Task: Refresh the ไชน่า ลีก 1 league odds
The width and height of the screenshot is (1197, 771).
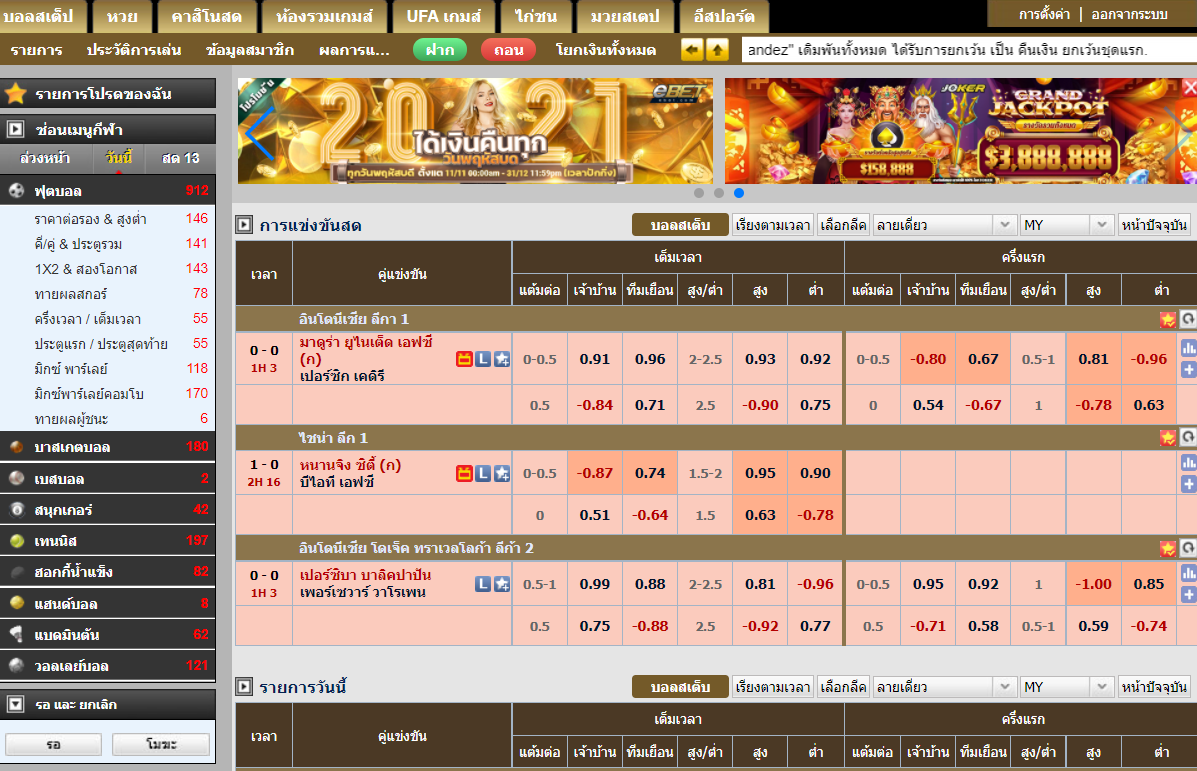Action: tap(1188, 437)
